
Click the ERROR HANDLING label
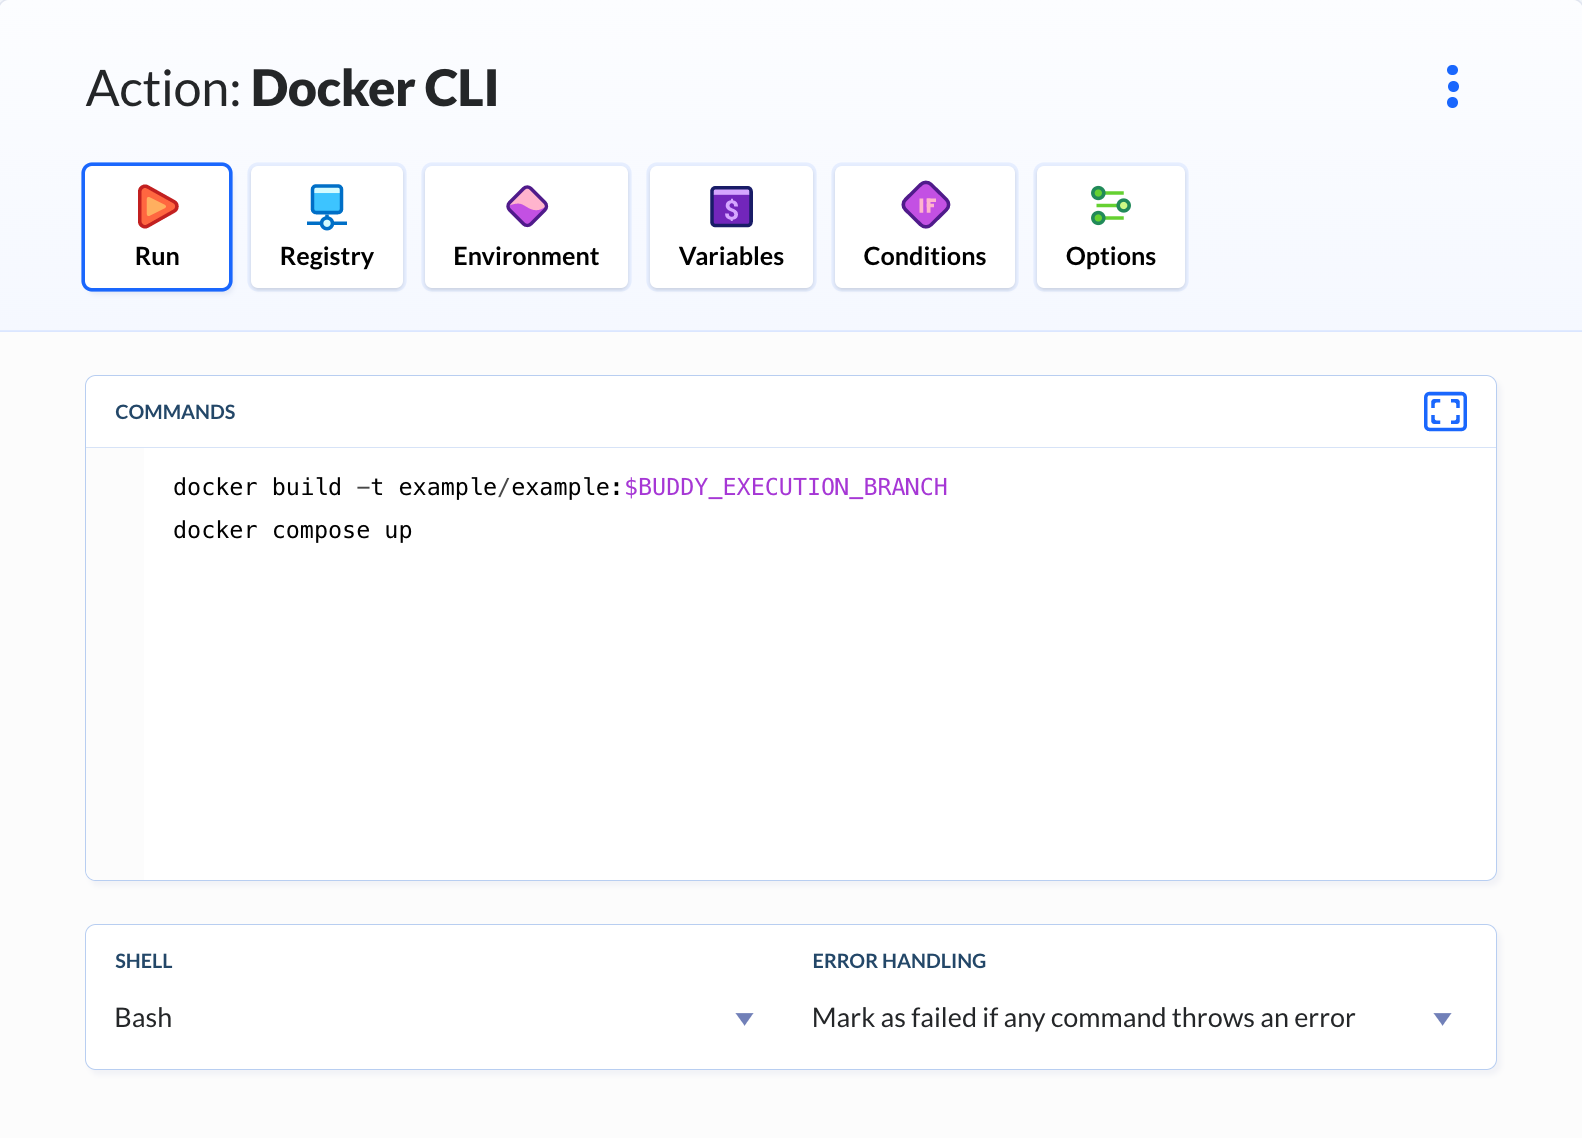pyautogui.click(x=899, y=961)
